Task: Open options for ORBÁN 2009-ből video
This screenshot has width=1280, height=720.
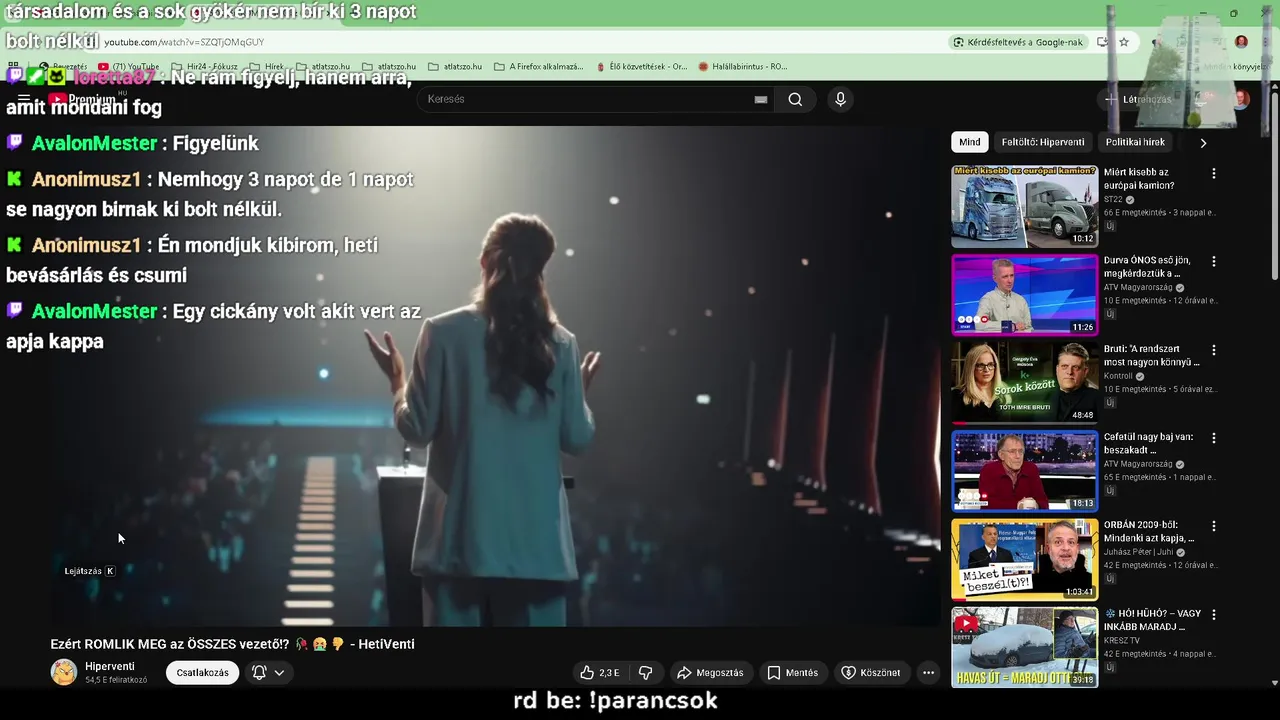Action: click(x=1214, y=526)
